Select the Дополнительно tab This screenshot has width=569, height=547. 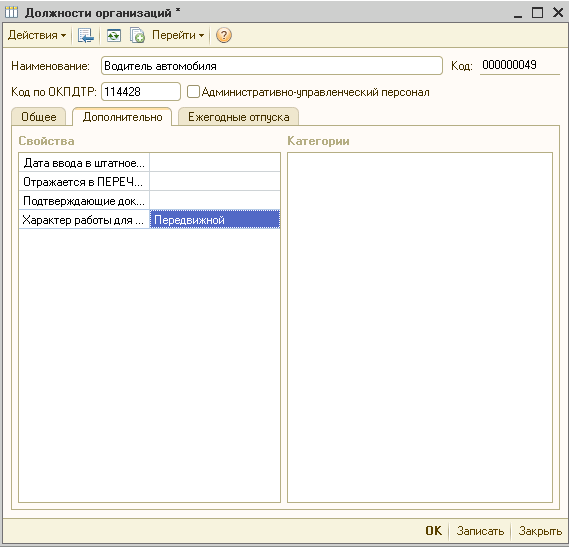(x=122, y=117)
